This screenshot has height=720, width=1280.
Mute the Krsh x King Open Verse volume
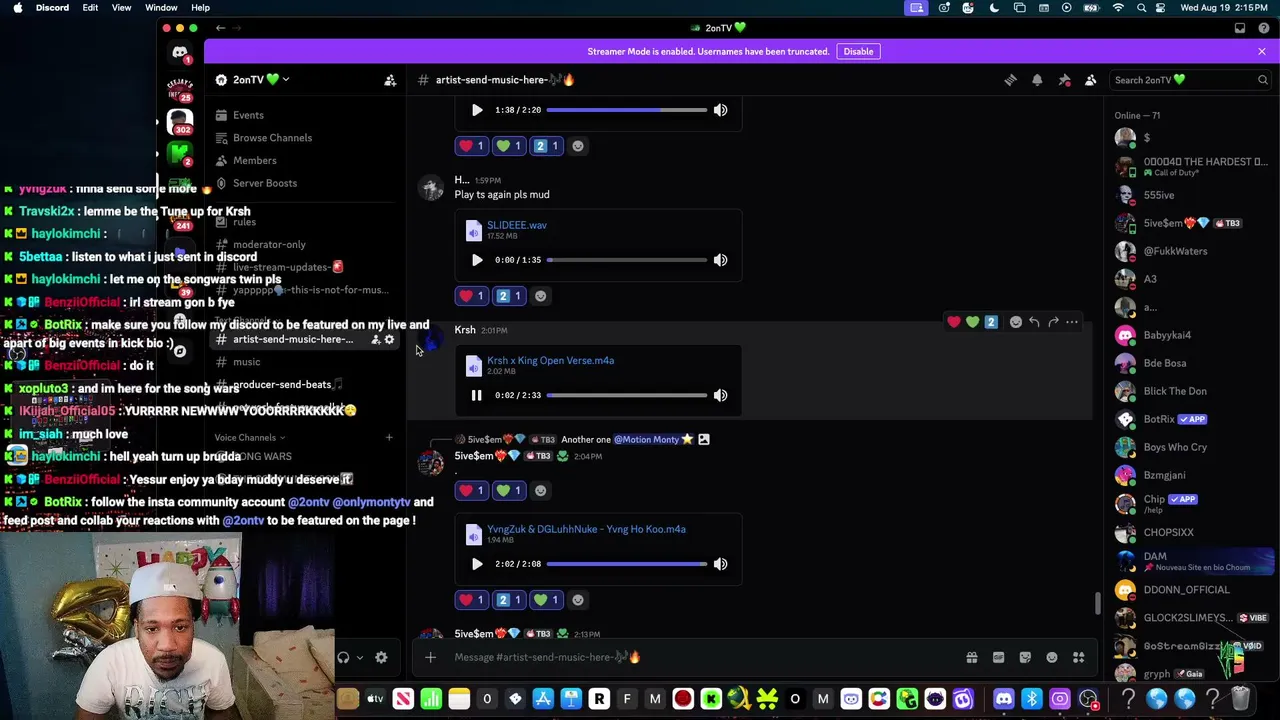pos(720,395)
